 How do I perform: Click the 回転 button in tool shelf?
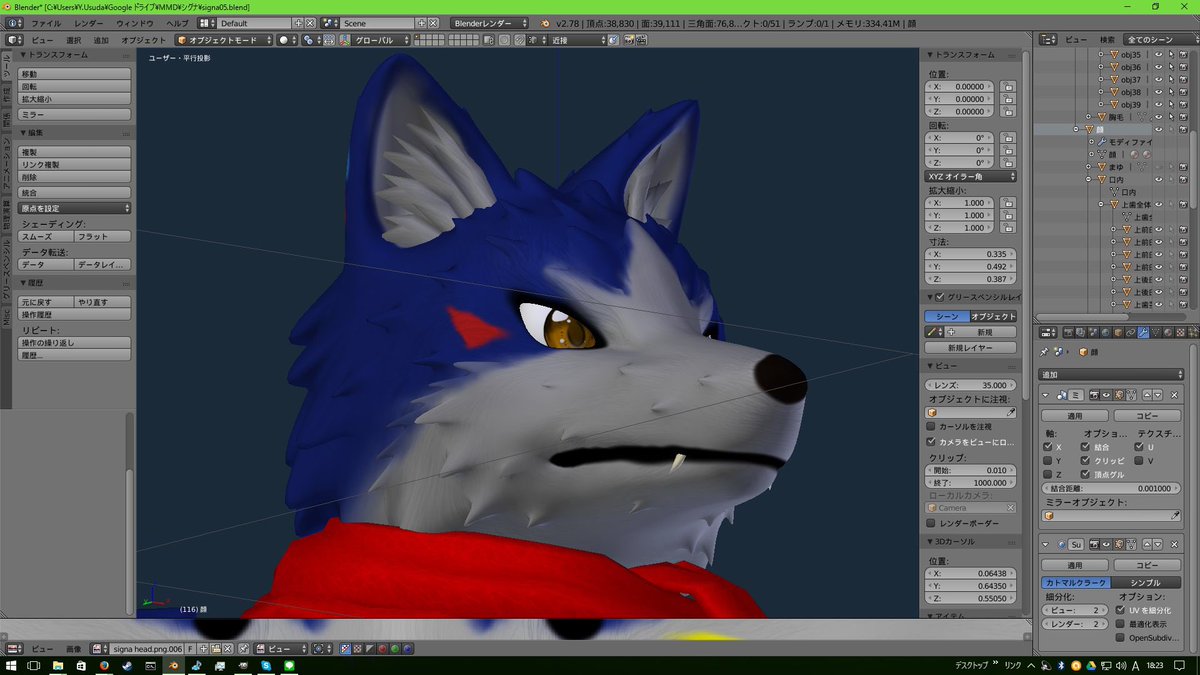click(x=75, y=87)
